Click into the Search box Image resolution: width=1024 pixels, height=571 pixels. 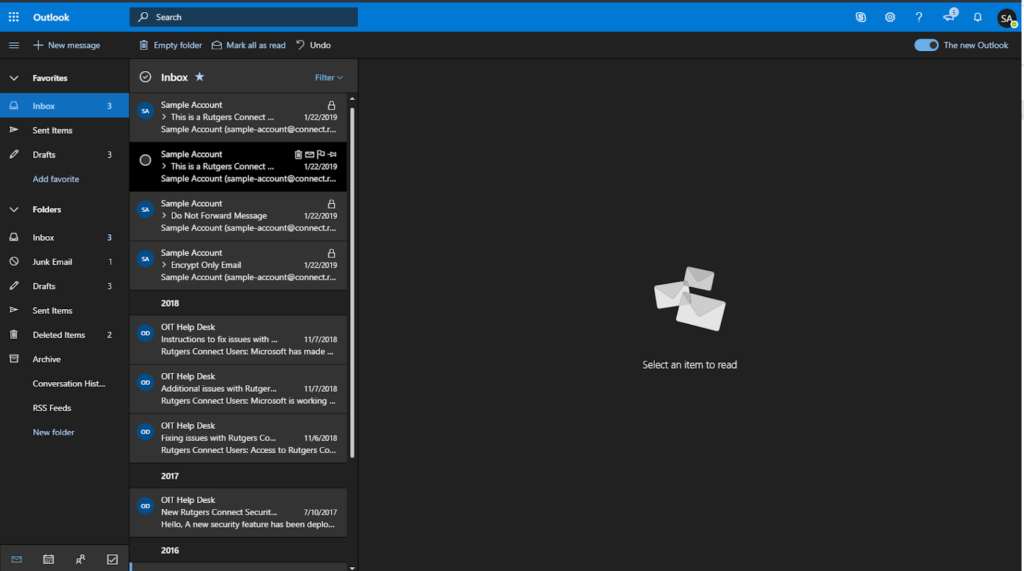click(250, 17)
